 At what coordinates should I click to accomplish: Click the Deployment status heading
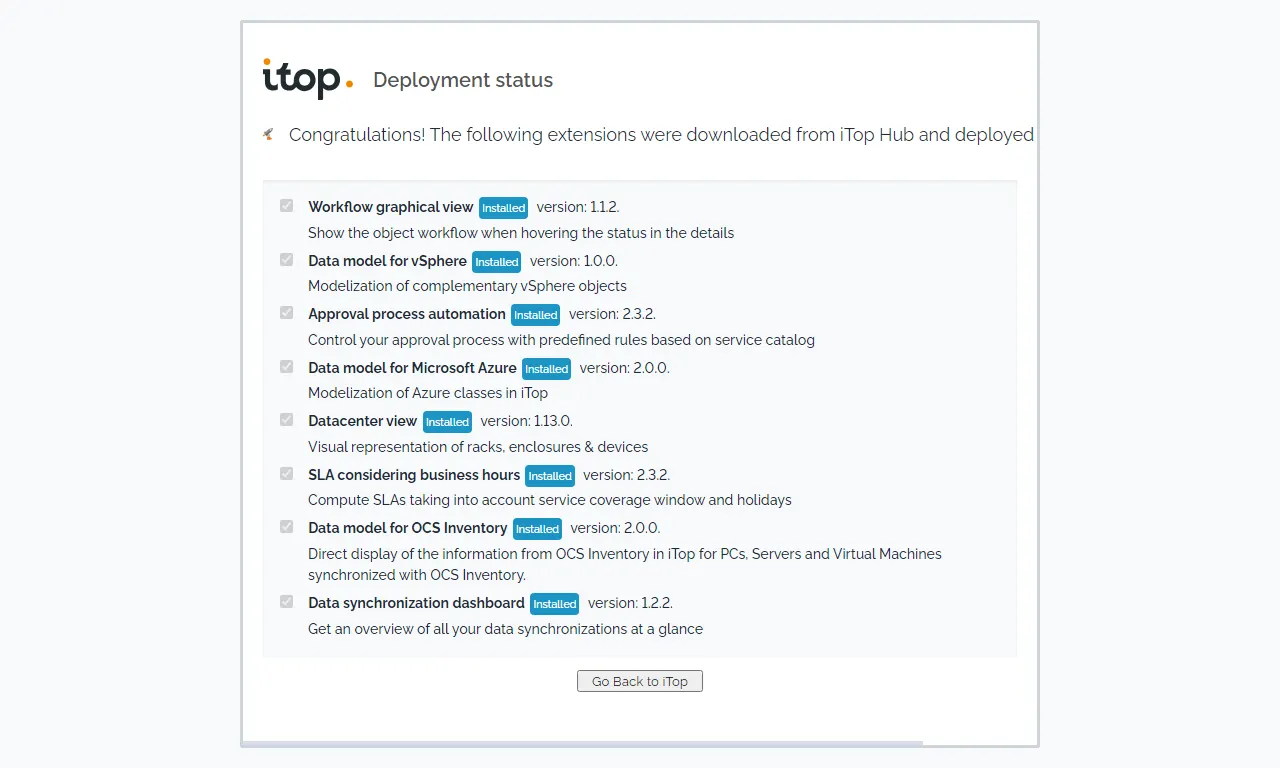pos(463,80)
